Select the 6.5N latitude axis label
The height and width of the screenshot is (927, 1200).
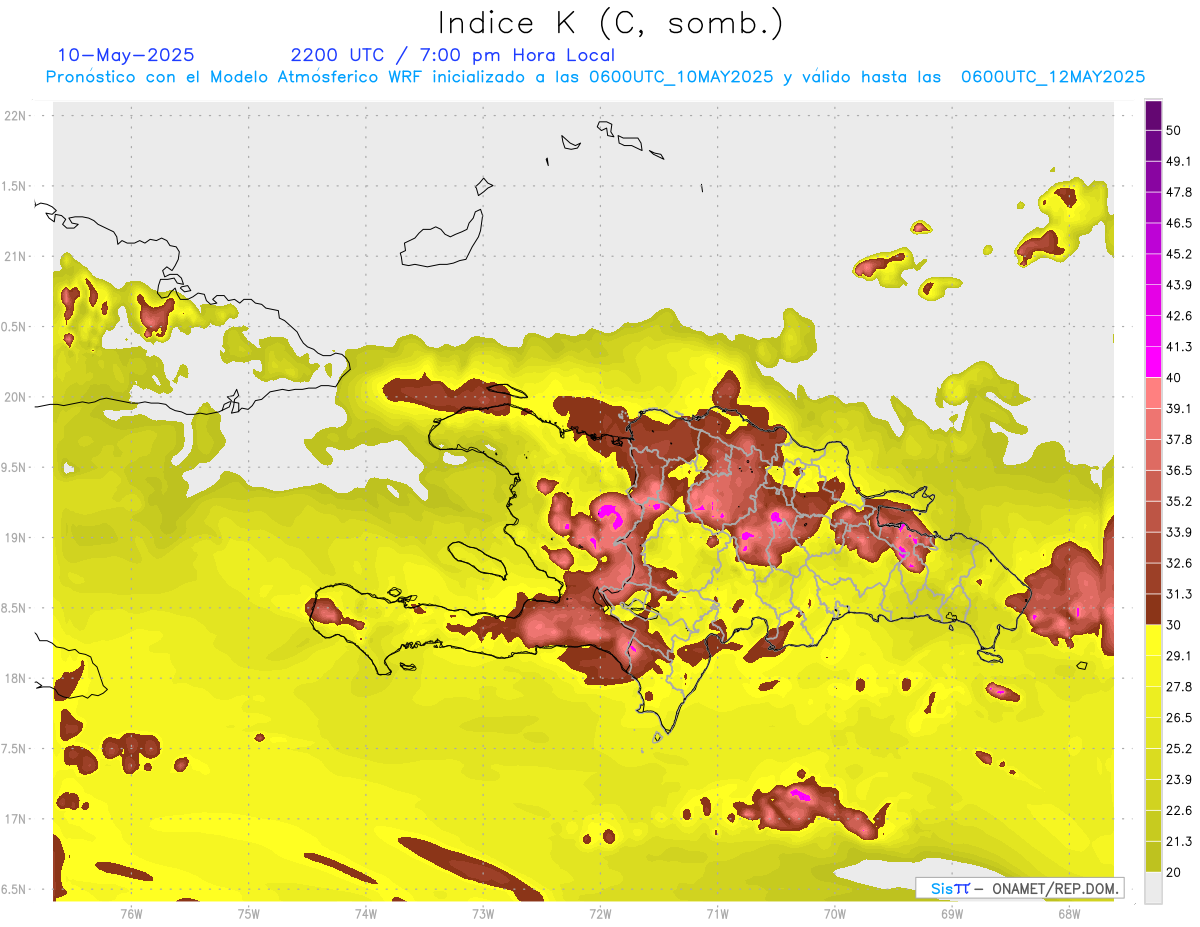click(16, 889)
